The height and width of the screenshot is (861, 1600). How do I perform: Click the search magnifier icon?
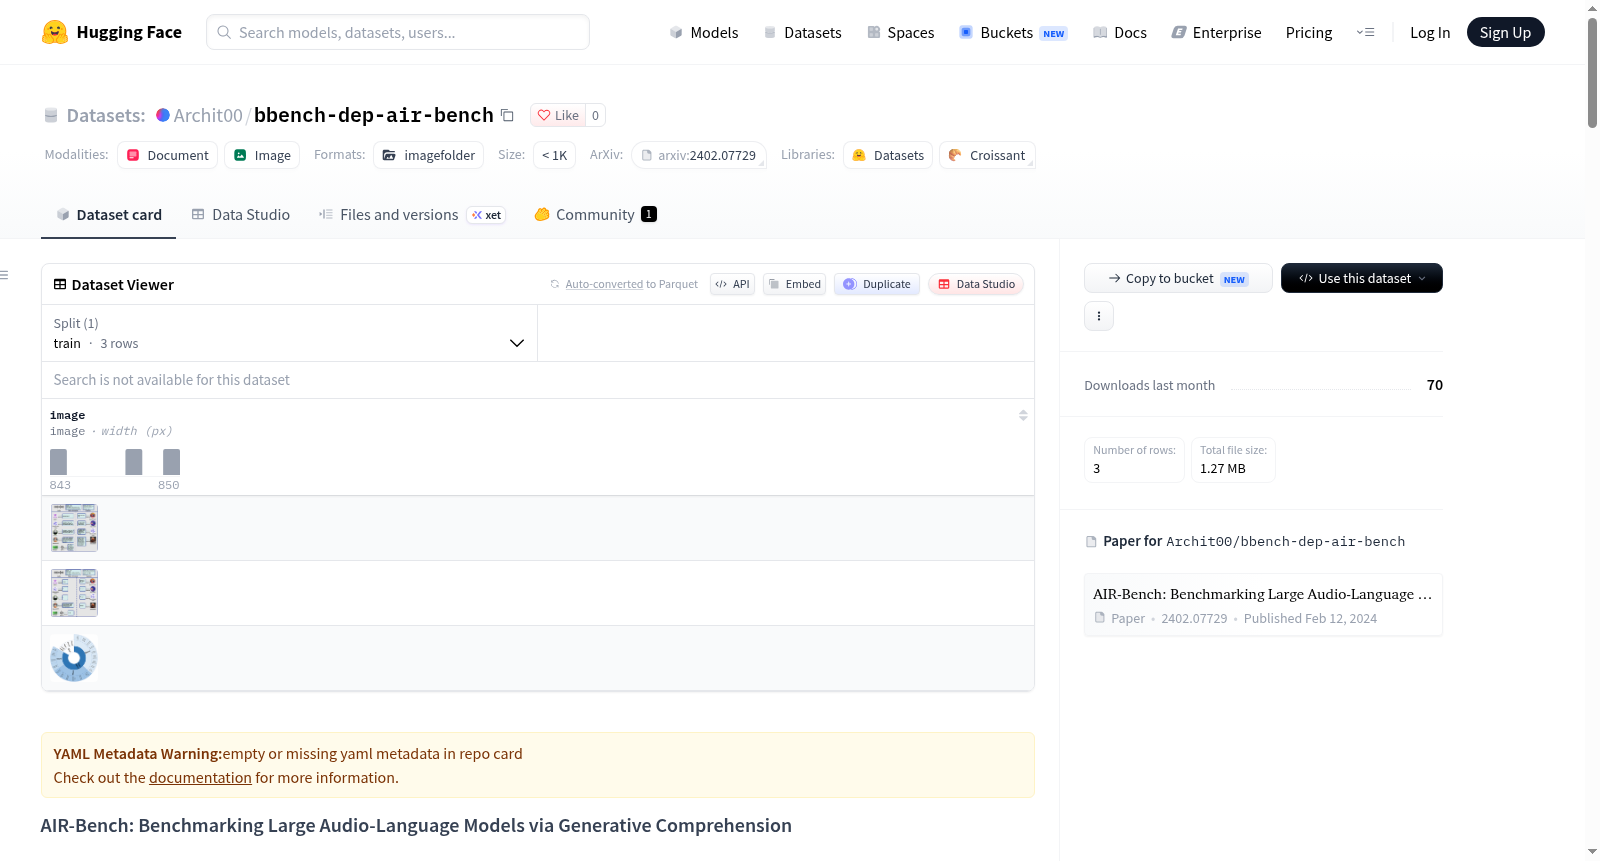click(224, 32)
